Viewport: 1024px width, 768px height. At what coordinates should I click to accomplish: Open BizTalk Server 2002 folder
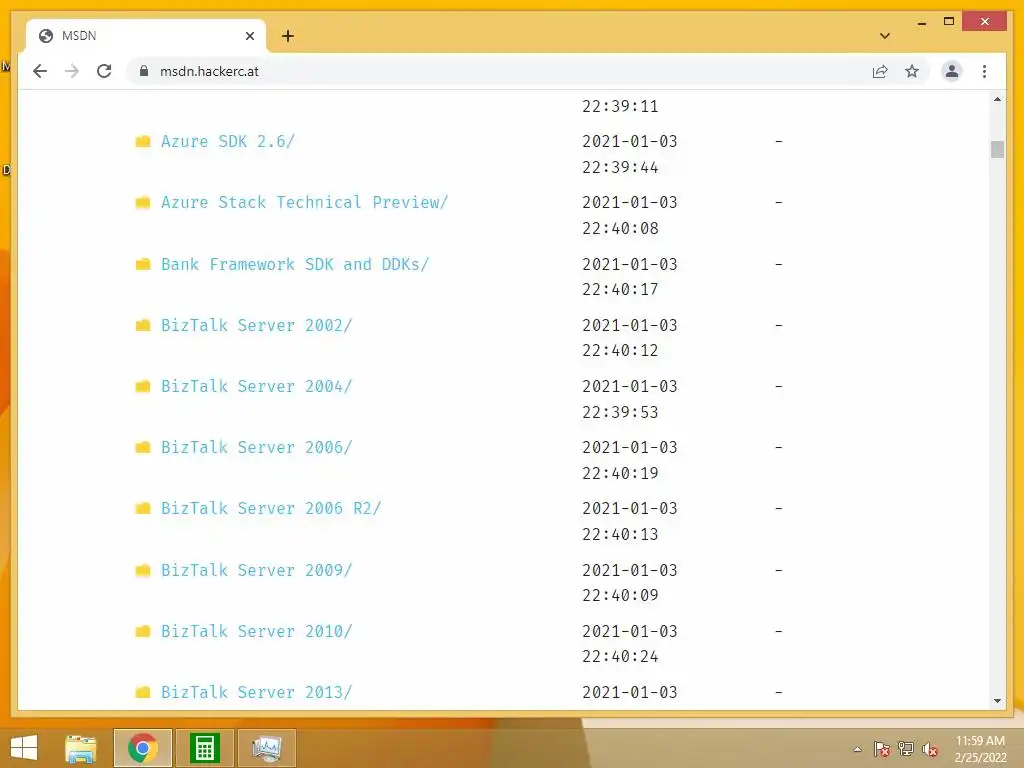[257, 325]
